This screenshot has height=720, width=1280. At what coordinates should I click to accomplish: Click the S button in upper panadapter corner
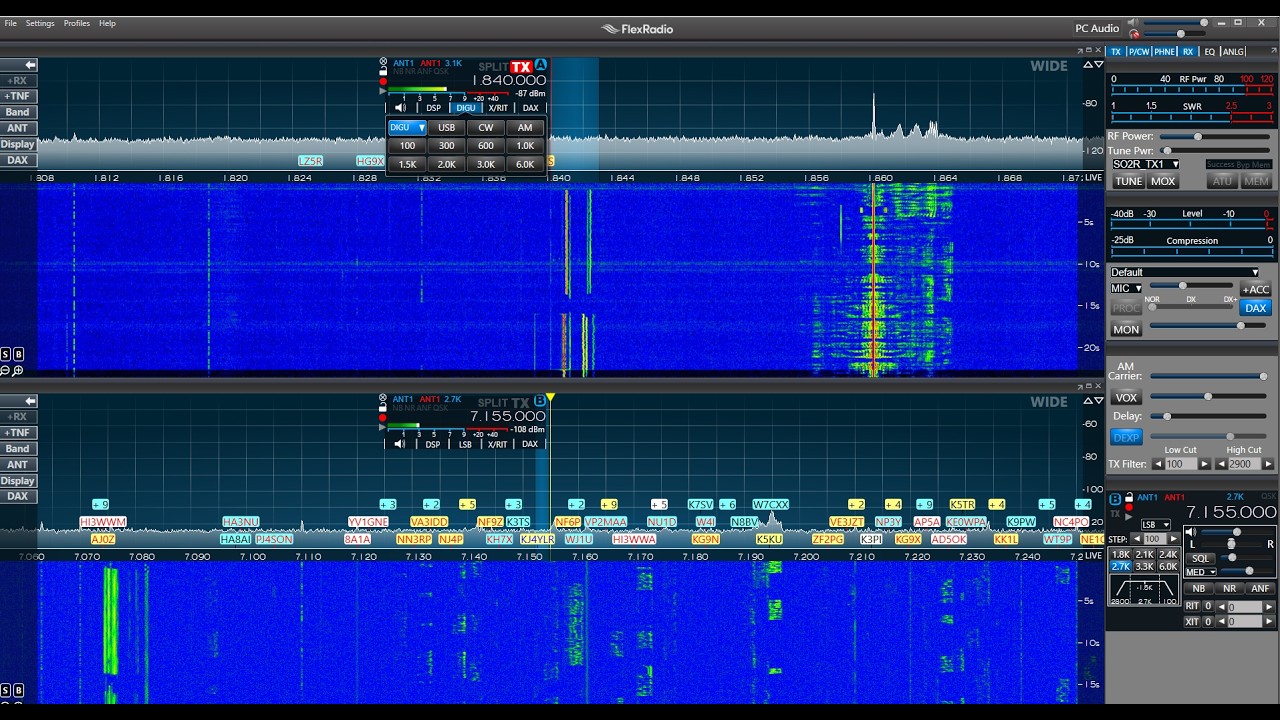pyautogui.click(x=5, y=354)
